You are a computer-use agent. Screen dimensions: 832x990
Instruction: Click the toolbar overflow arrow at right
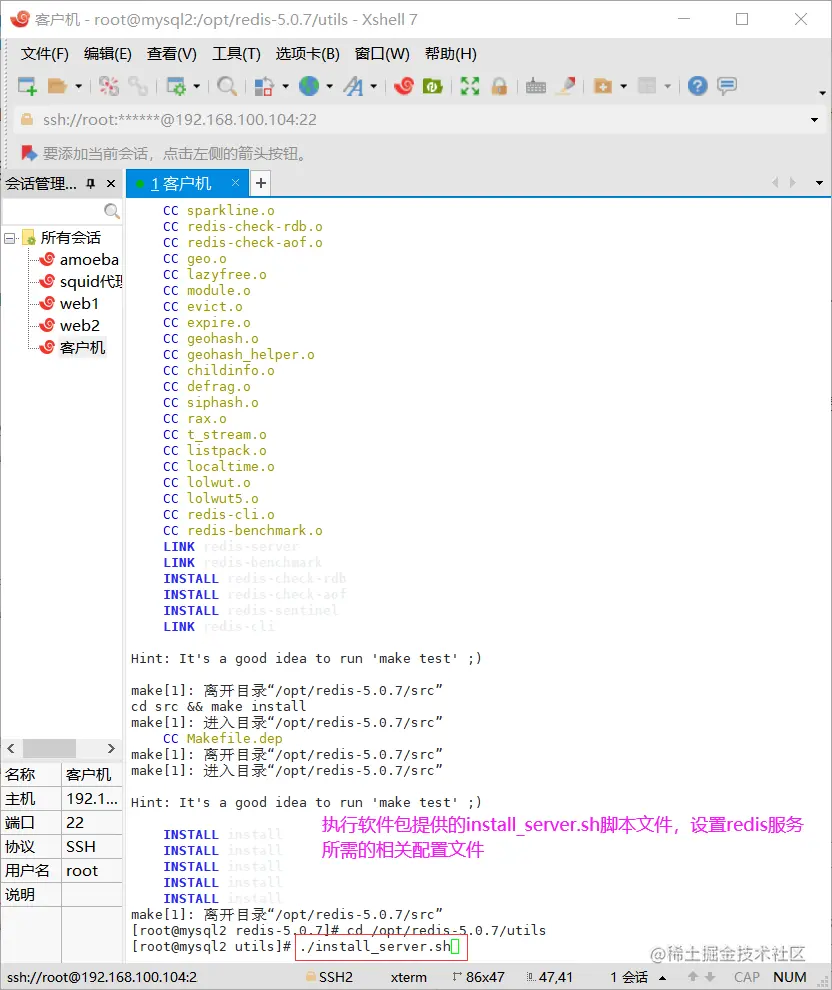822,93
